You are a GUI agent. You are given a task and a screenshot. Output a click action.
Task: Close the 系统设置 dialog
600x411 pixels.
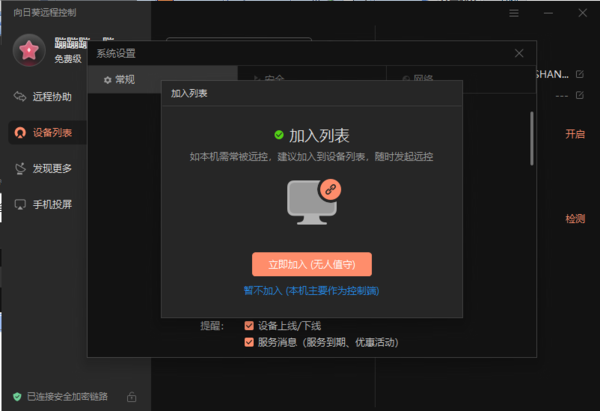point(518,53)
